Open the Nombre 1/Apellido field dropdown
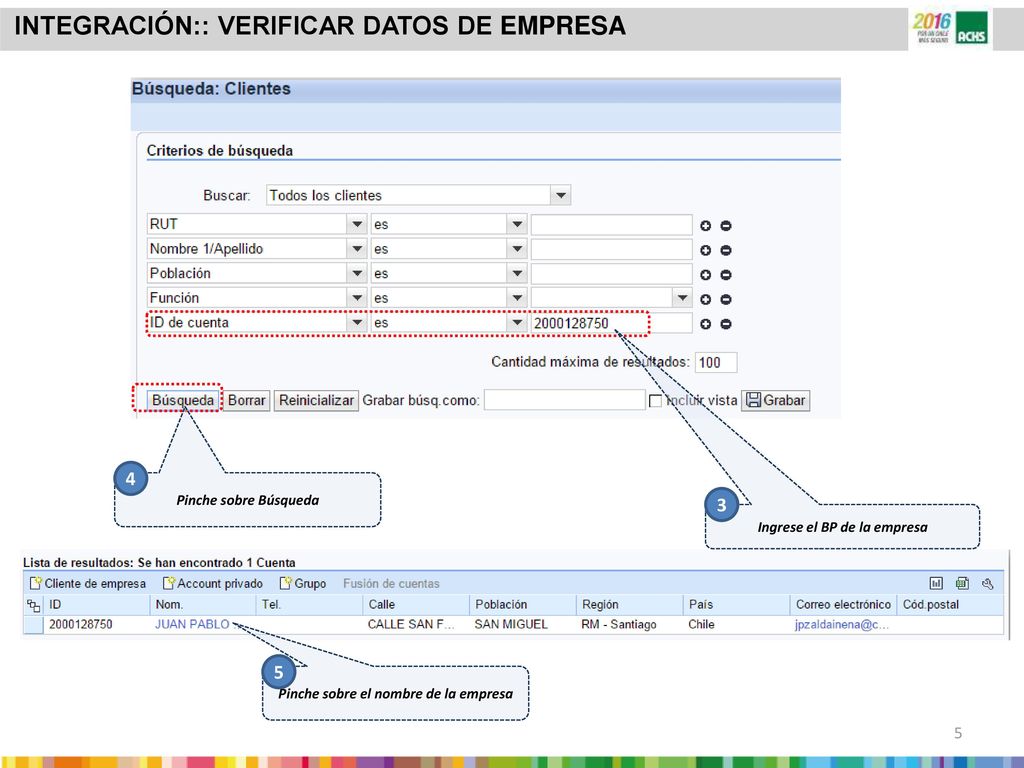The width and height of the screenshot is (1024, 768). (357, 249)
